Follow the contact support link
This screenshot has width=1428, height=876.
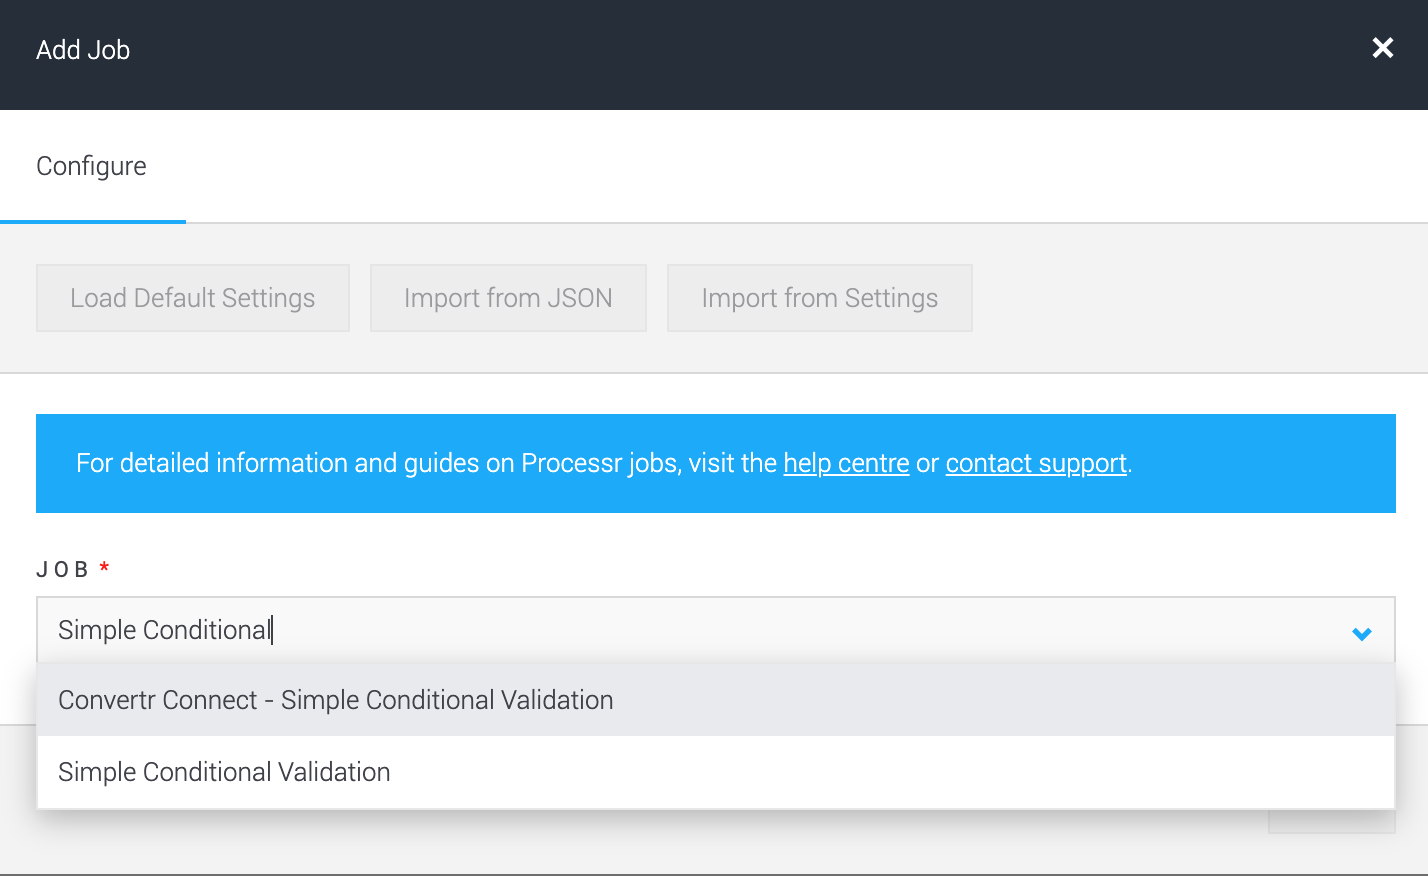point(1036,463)
